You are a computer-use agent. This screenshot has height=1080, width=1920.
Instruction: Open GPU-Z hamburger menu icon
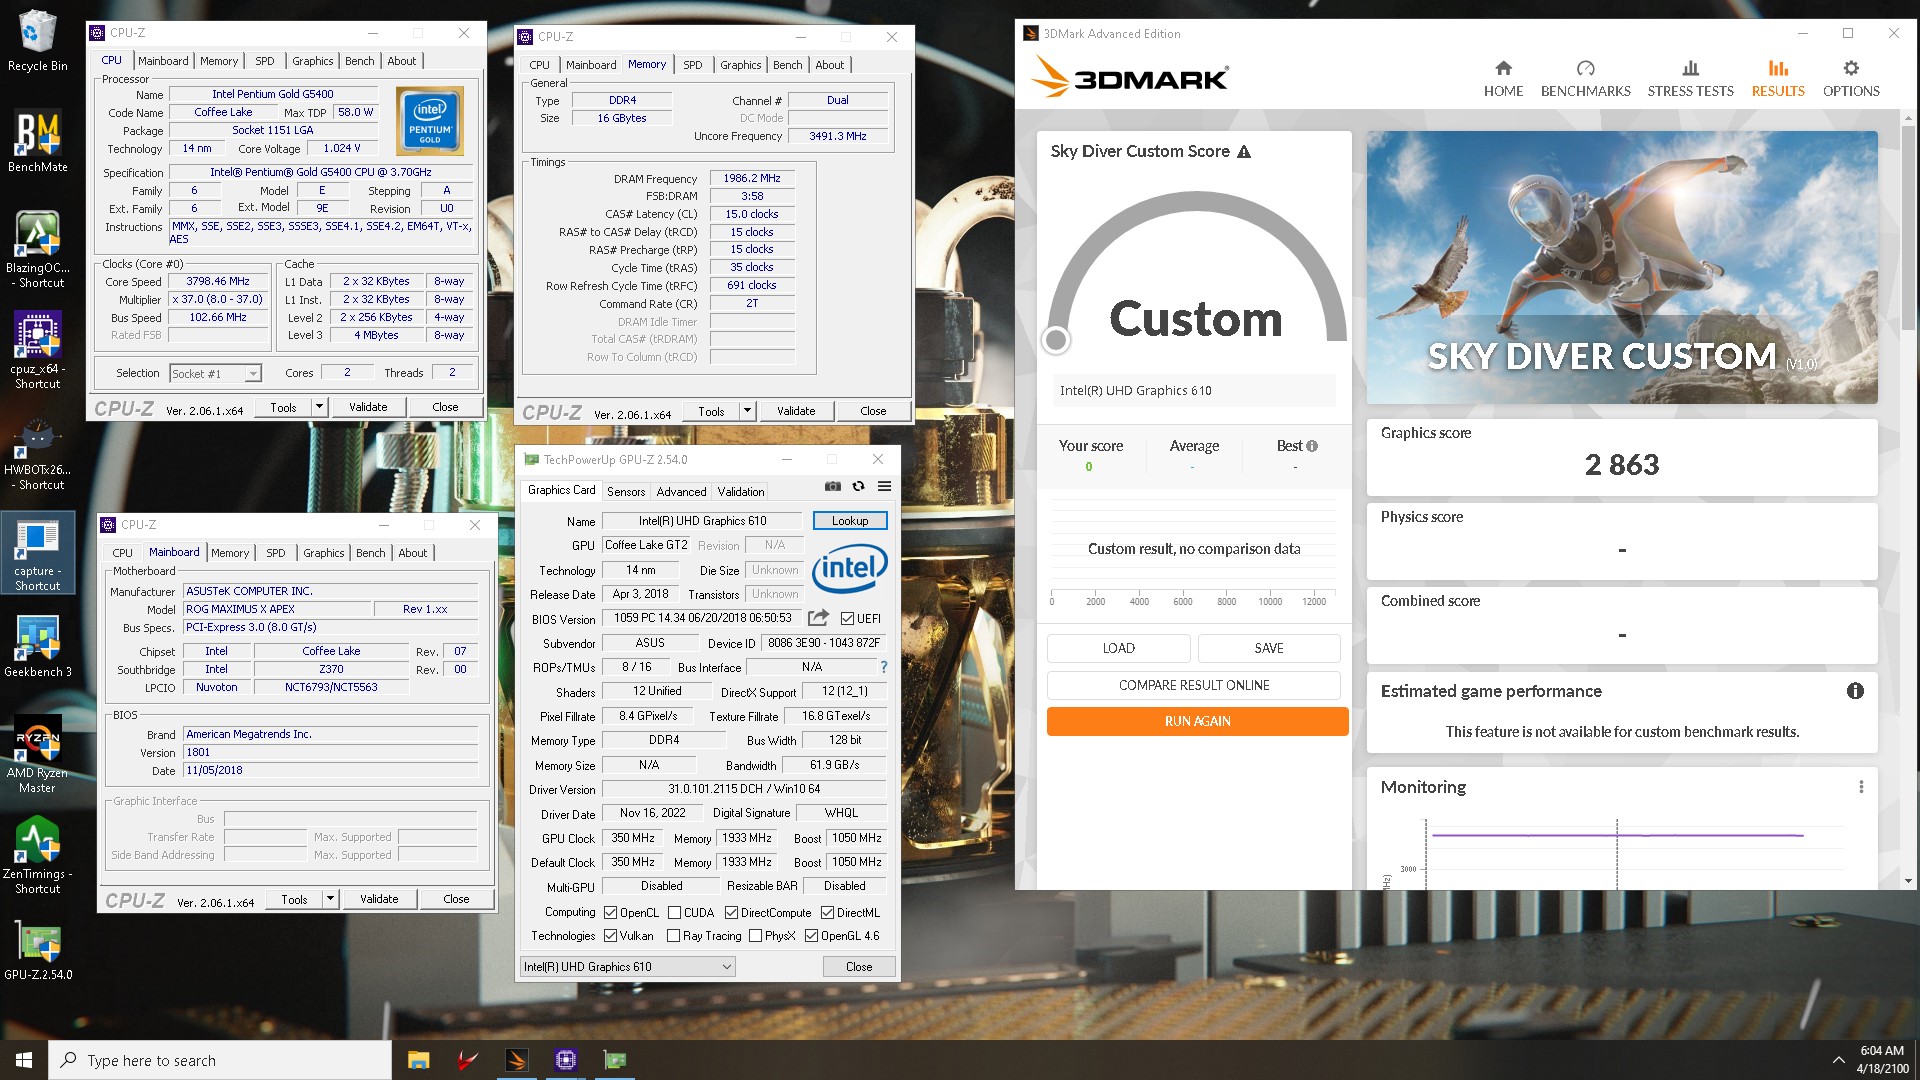(x=884, y=487)
